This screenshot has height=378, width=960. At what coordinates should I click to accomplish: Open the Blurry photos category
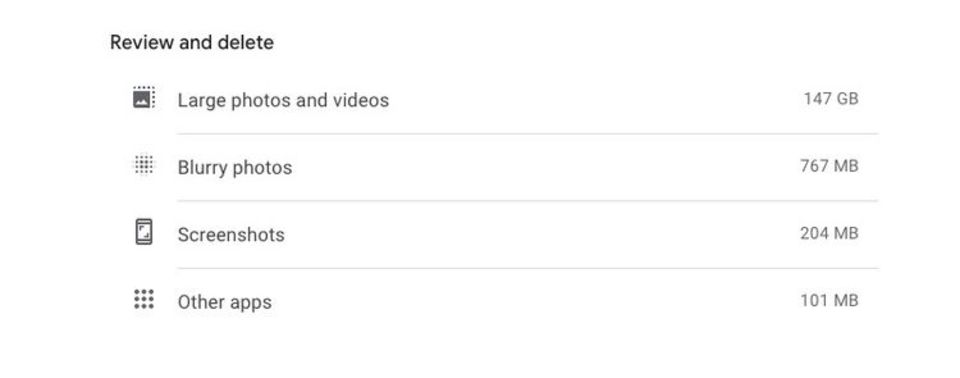point(234,167)
